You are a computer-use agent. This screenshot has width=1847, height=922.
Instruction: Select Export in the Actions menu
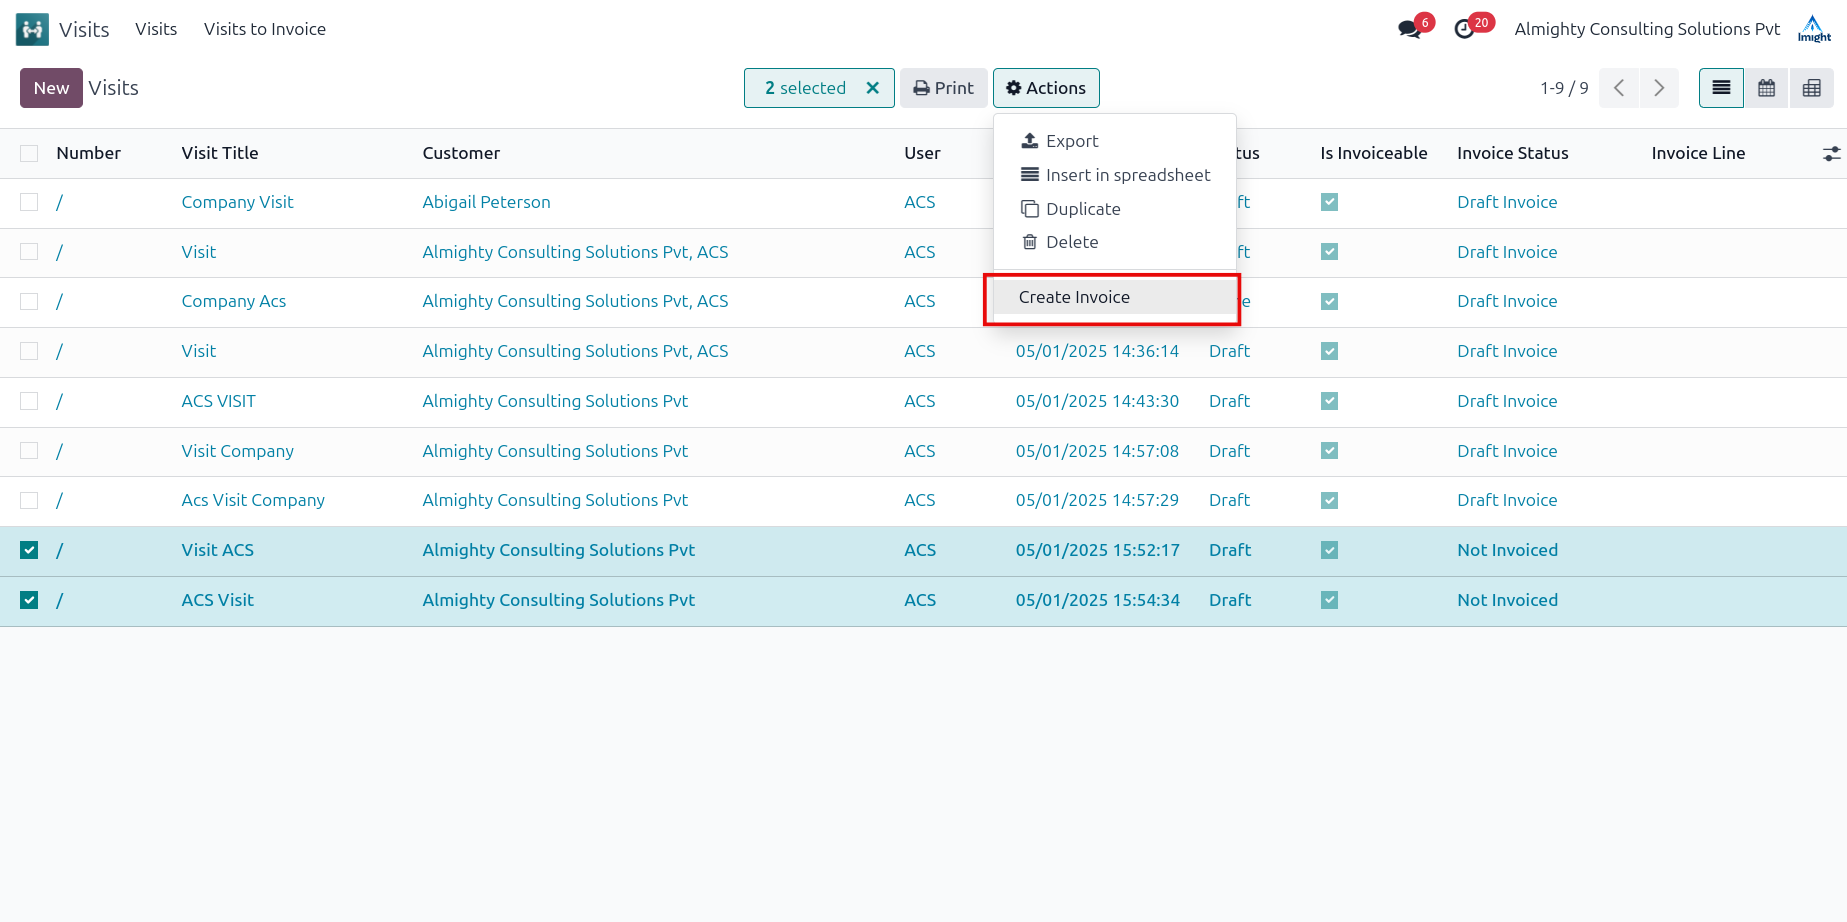point(1071,141)
